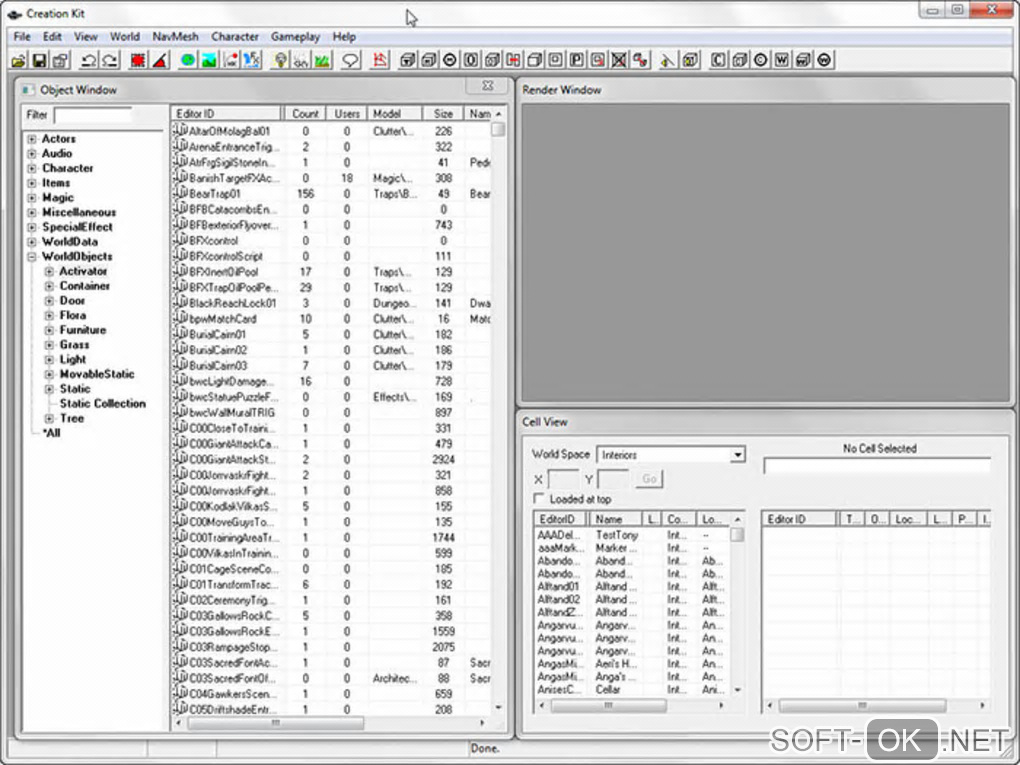Click the Save floppy disk icon
The width and height of the screenshot is (1020, 765).
[x=39, y=60]
